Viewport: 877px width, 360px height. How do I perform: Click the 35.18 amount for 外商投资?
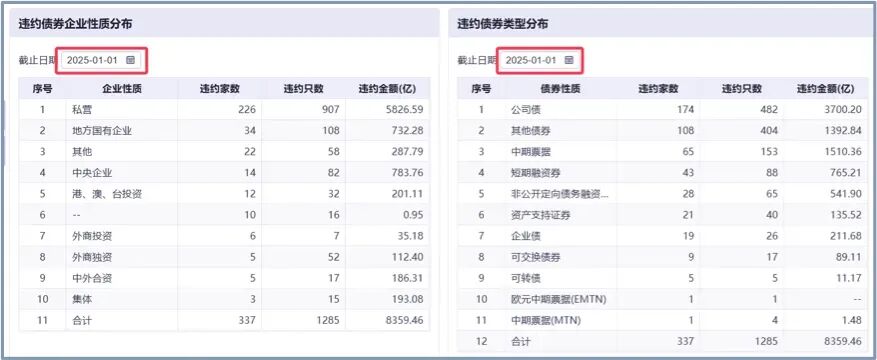[411, 236]
